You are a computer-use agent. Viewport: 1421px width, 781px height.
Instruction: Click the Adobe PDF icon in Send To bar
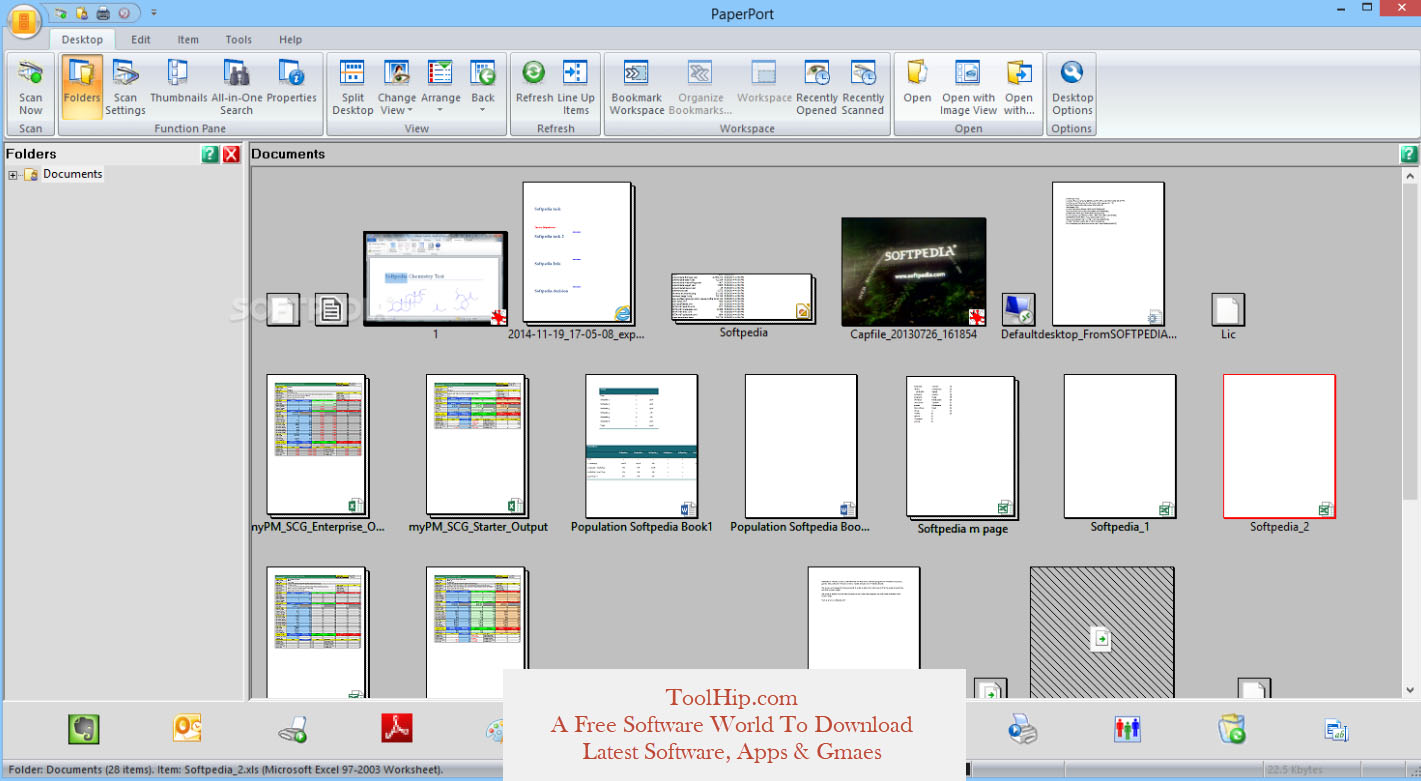[x=397, y=729]
